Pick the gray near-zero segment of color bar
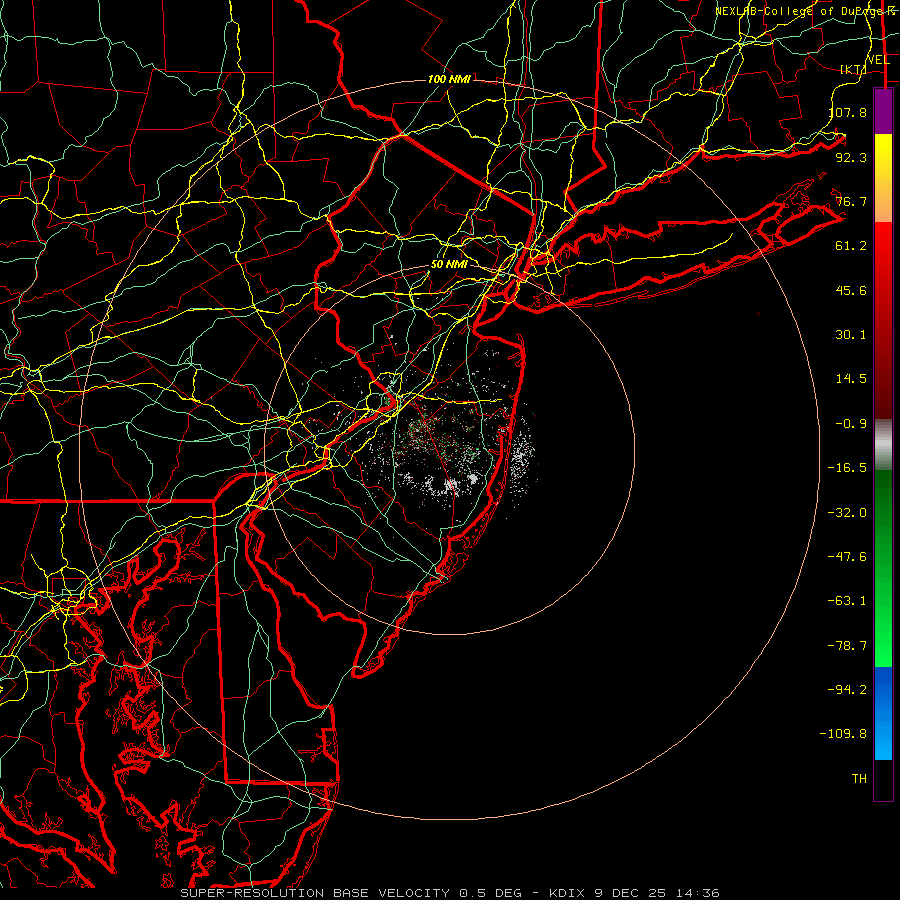This screenshot has height=900, width=900. [x=883, y=445]
